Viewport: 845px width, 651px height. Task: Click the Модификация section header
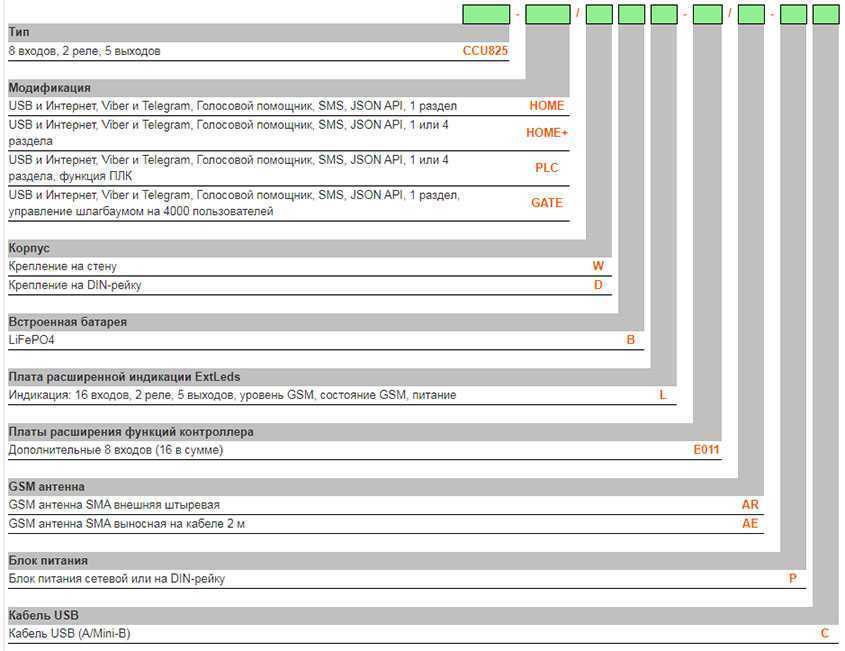pyautogui.click(x=50, y=88)
